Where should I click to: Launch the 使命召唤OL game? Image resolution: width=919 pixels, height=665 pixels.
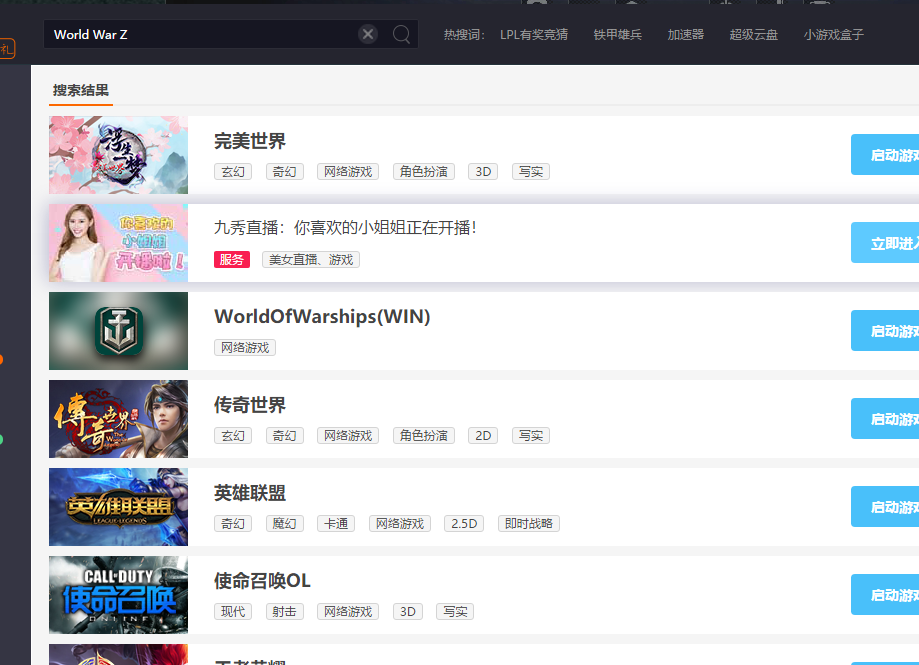click(x=885, y=595)
